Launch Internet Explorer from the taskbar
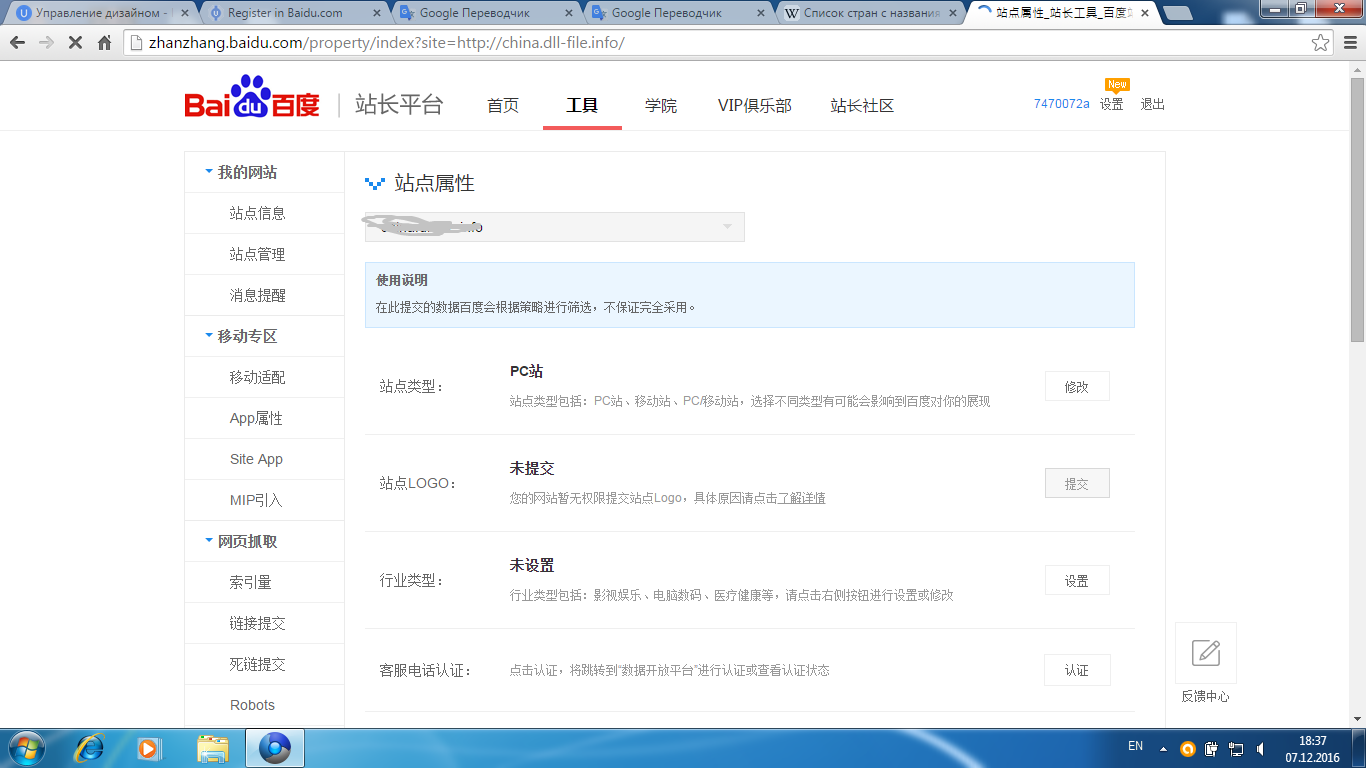The height and width of the screenshot is (768, 1366). 90,748
